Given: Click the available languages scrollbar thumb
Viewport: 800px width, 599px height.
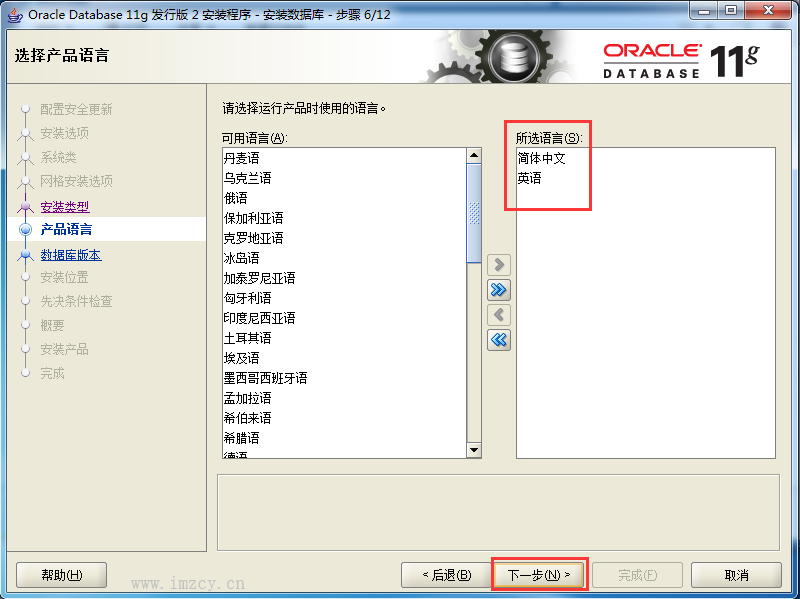Looking at the screenshot, I should [x=474, y=213].
